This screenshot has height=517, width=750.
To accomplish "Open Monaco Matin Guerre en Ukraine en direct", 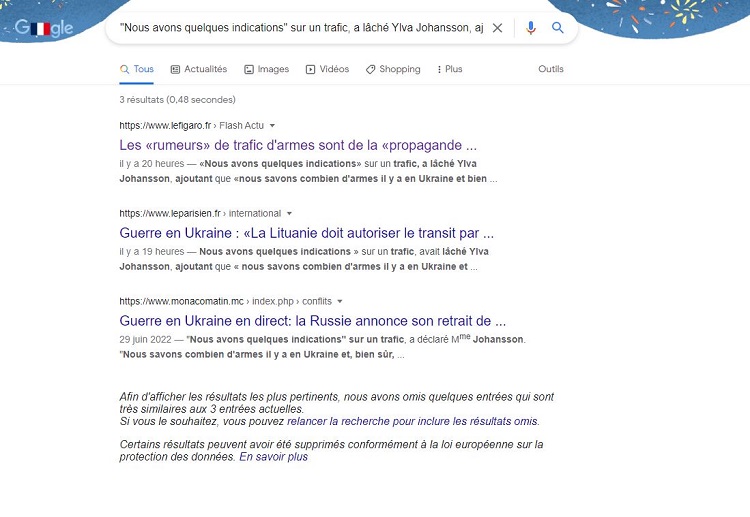I will [312, 321].
